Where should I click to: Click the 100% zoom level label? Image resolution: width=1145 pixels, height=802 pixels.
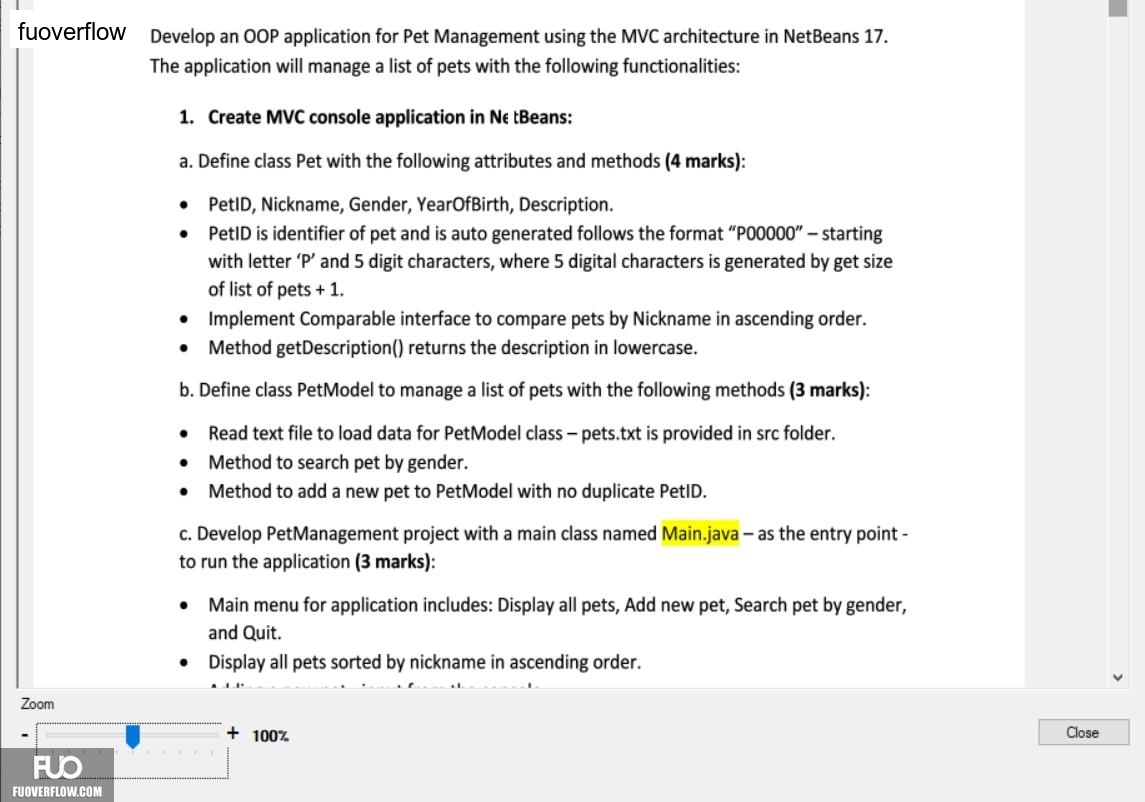pos(270,736)
